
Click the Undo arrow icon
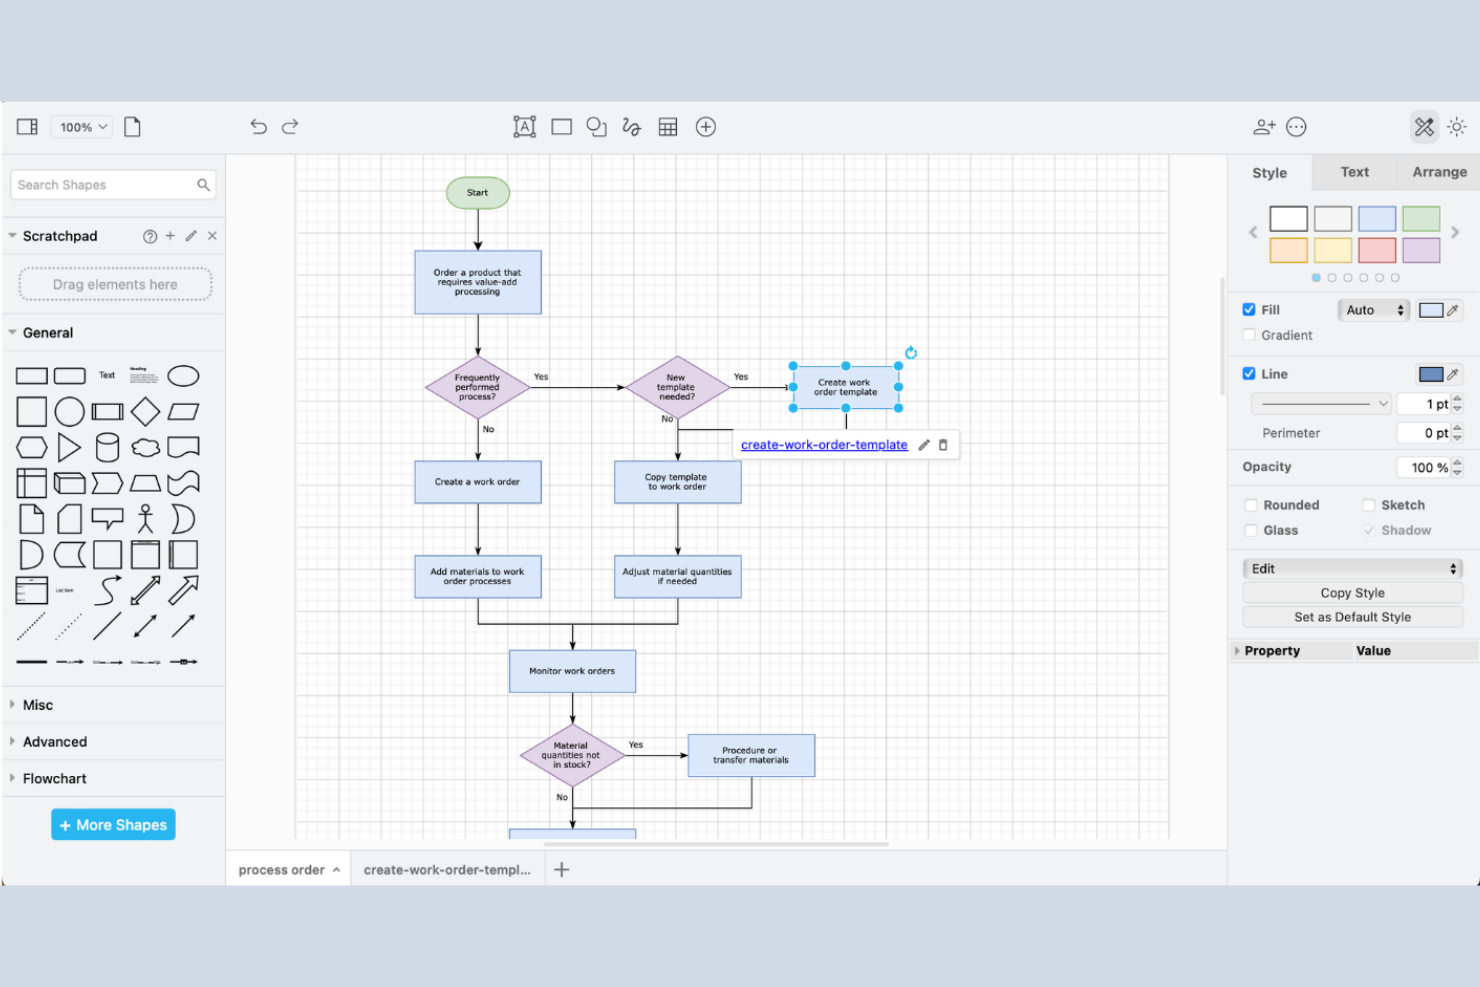(258, 127)
